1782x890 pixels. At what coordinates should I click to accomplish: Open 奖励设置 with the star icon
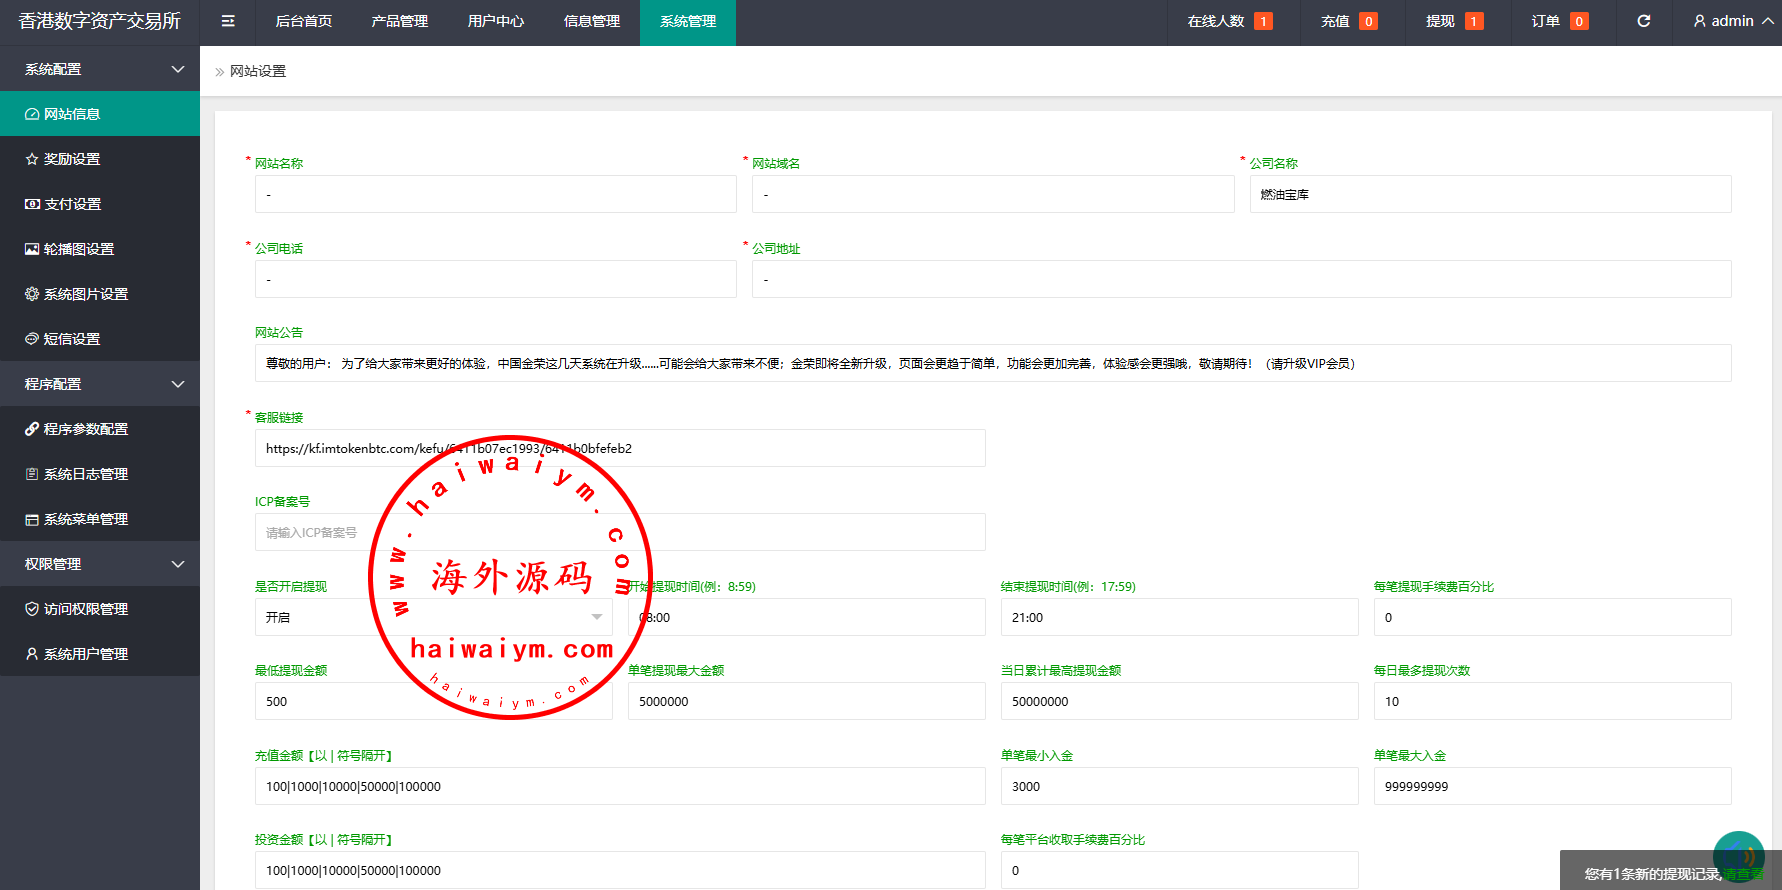(x=72, y=159)
